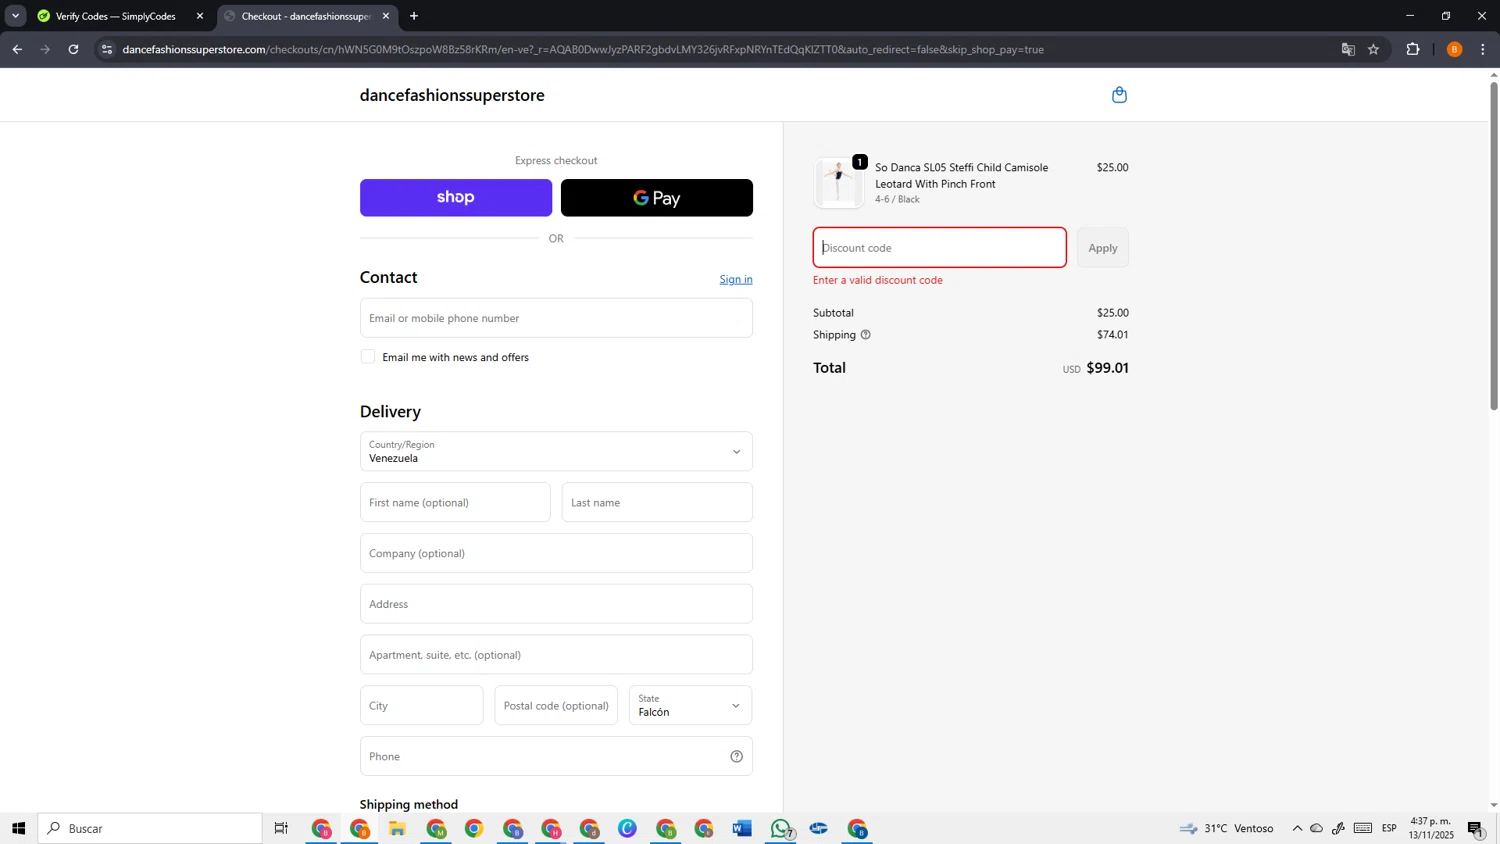Screen dimensions: 1500x844
Task: Open Windows Start menu
Action: point(18,828)
